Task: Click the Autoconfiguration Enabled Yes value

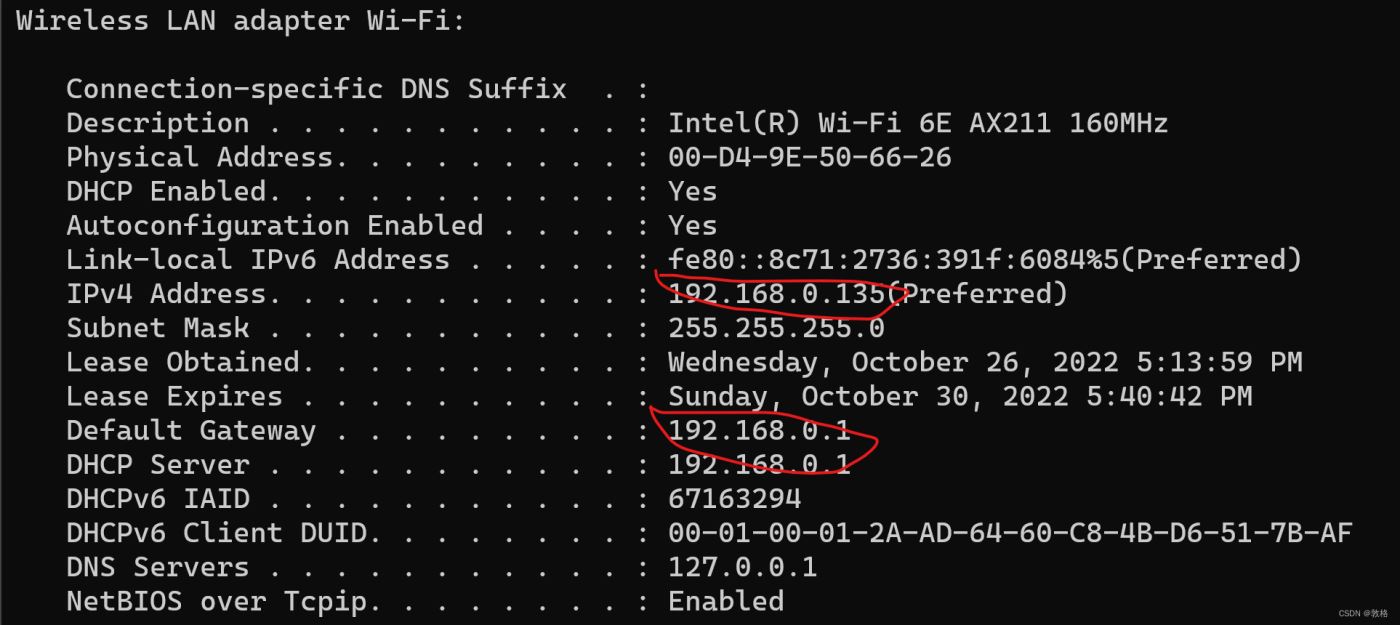Action: pyautogui.click(x=692, y=225)
